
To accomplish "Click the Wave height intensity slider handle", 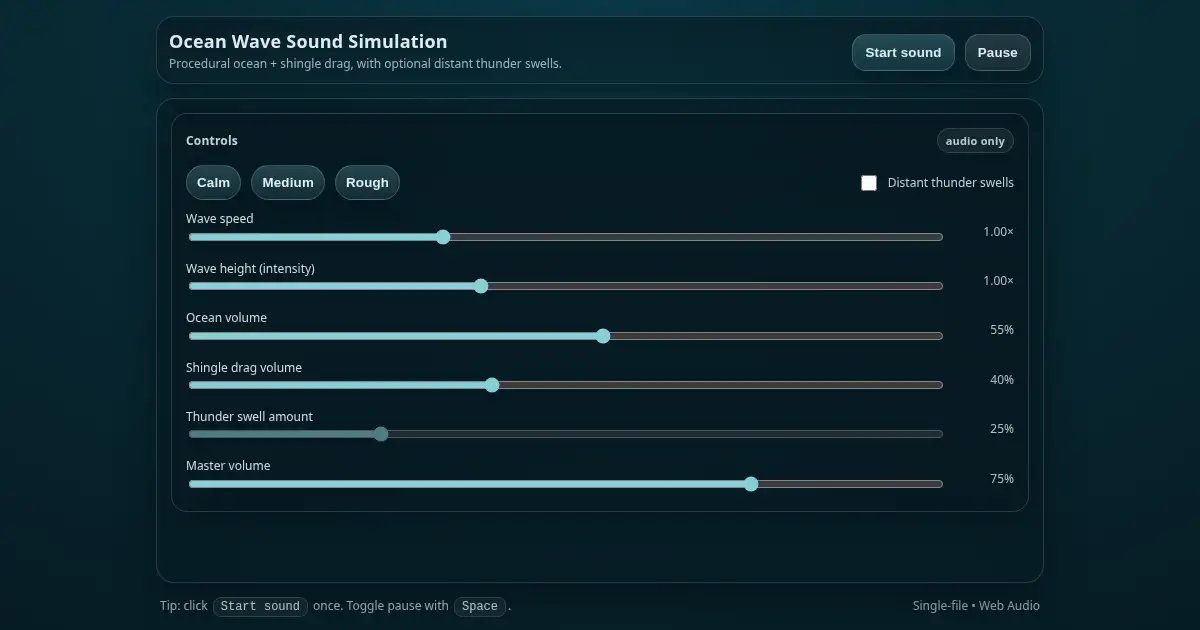I will pyautogui.click(x=481, y=286).
